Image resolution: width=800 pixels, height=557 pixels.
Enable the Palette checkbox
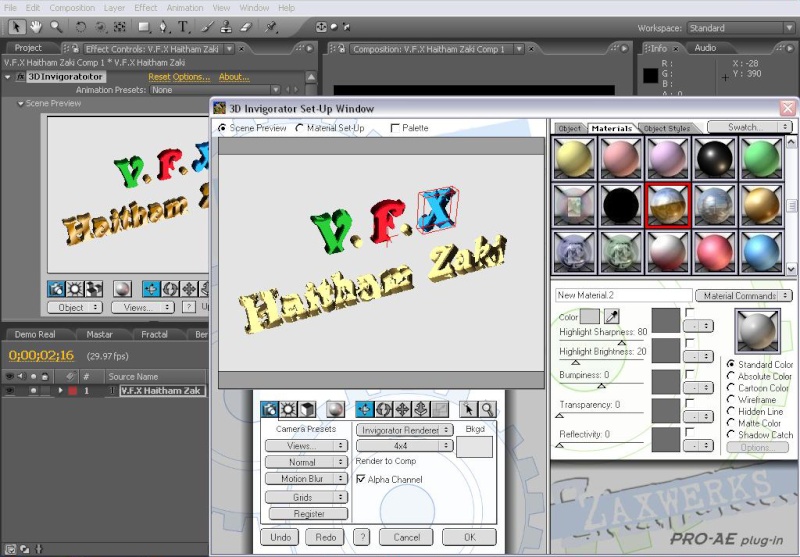pos(395,128)
